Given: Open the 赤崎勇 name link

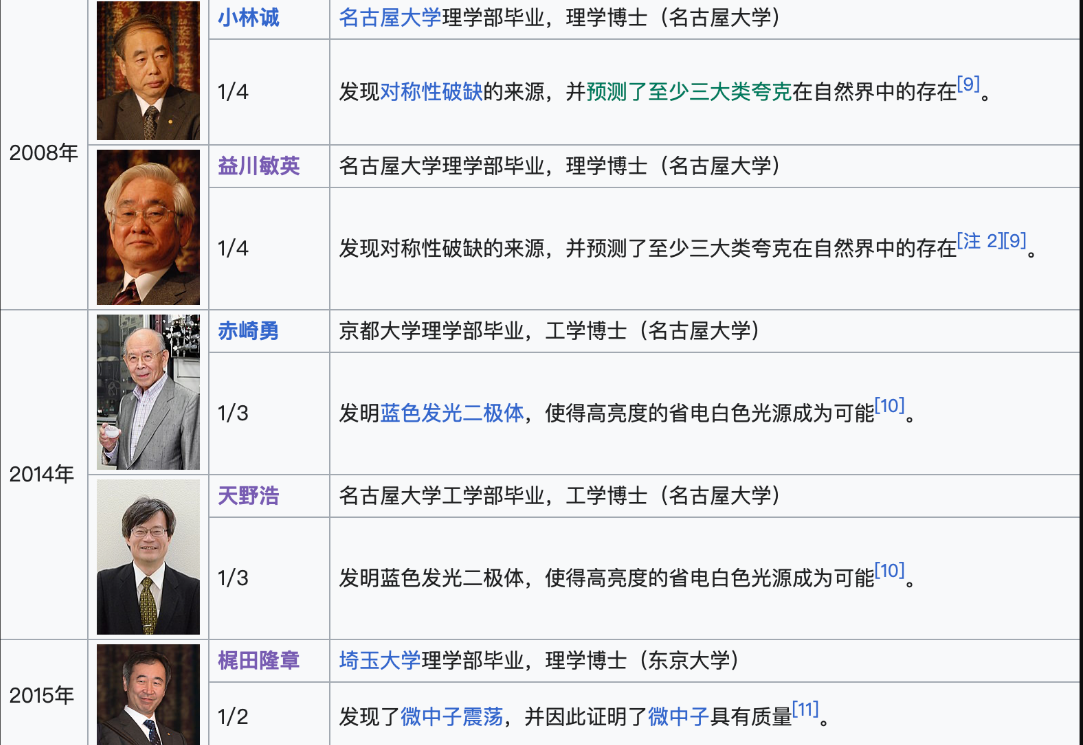Looking at the screenshot, I should pyautogui.click(x=248, y=331).
